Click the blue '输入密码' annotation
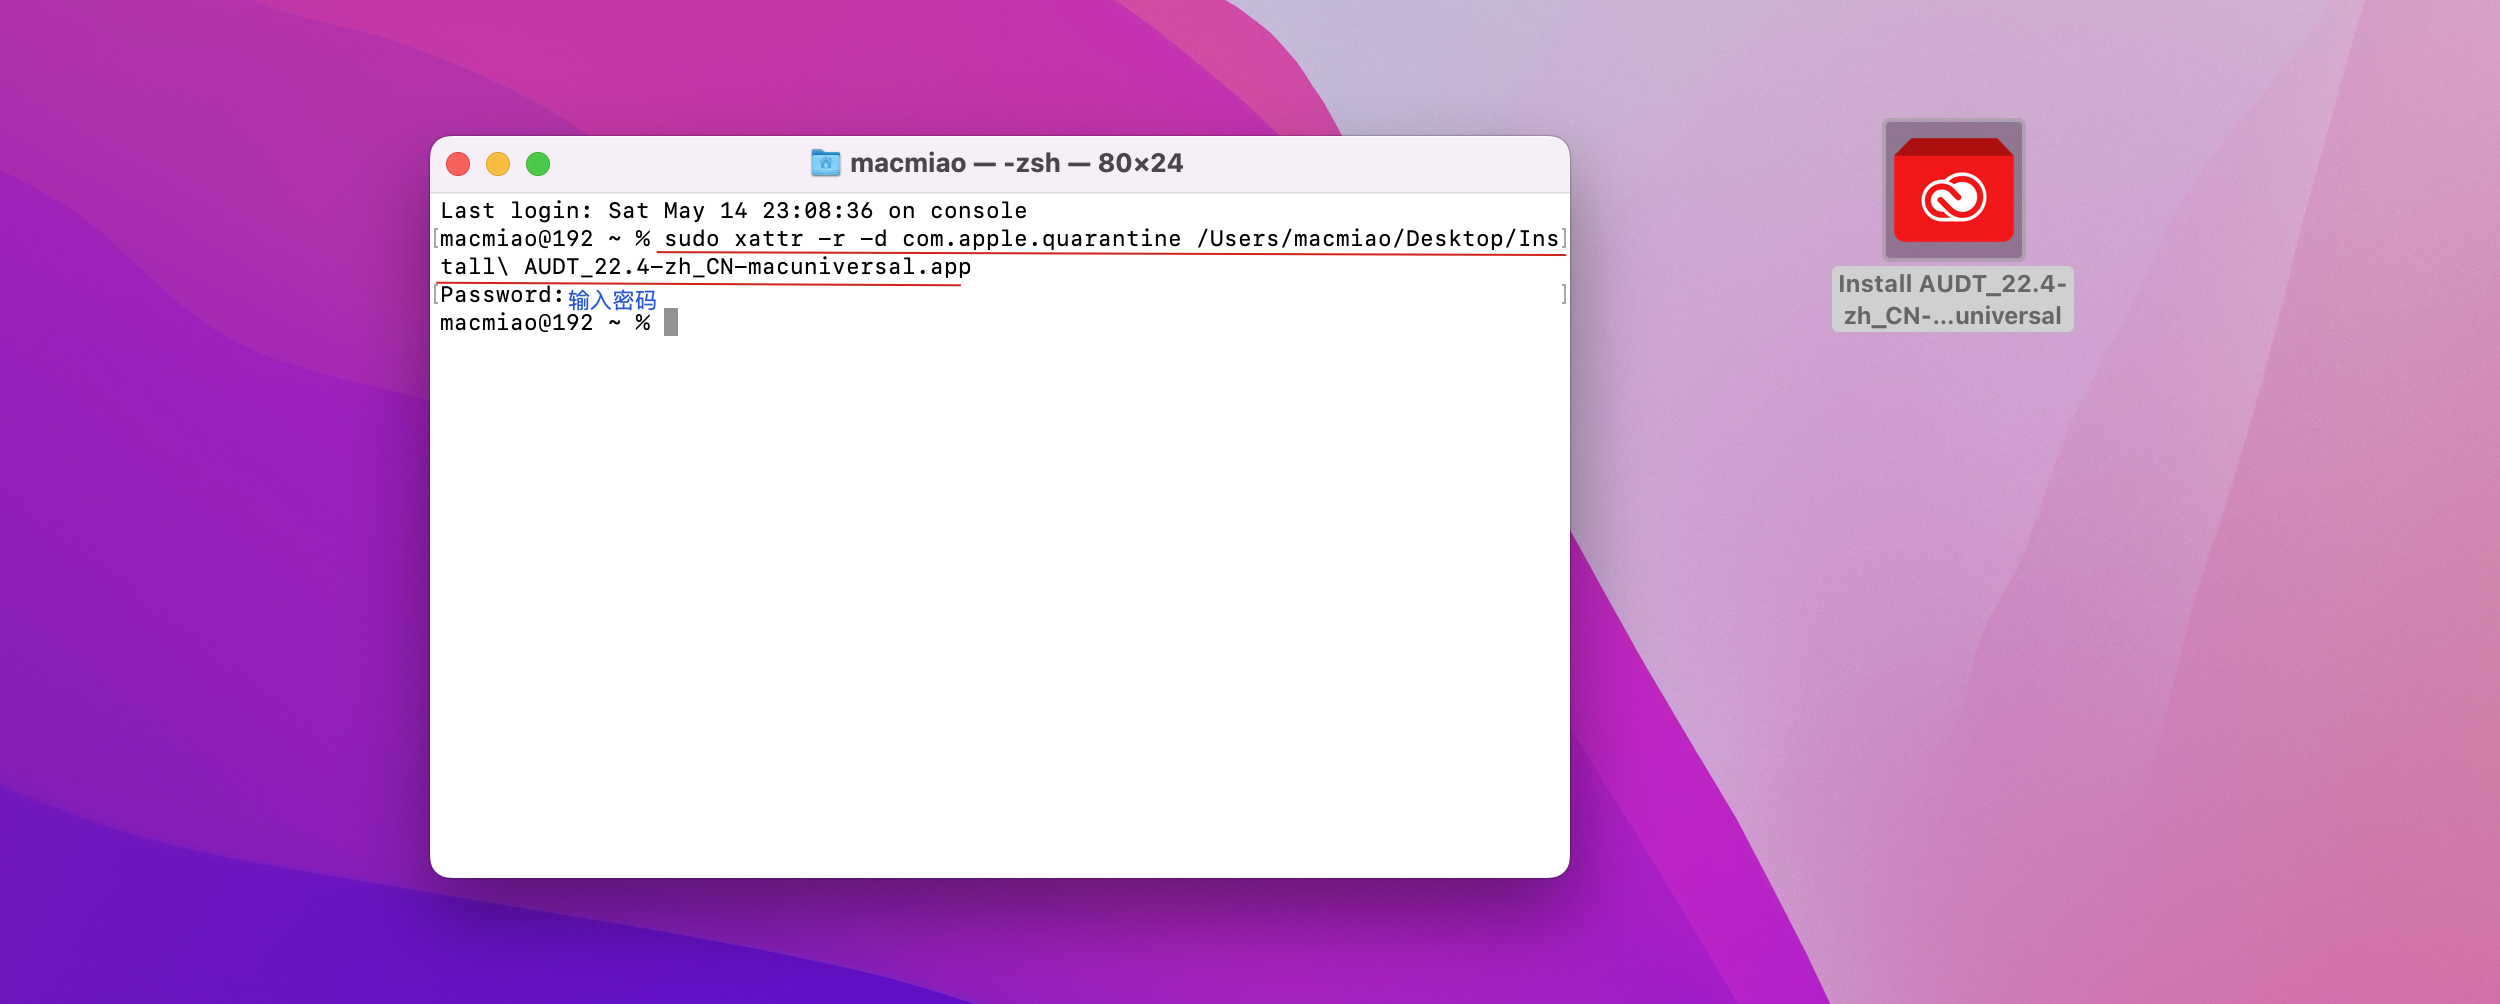This screenshot has width=2500, height=1004. [612, 300]
